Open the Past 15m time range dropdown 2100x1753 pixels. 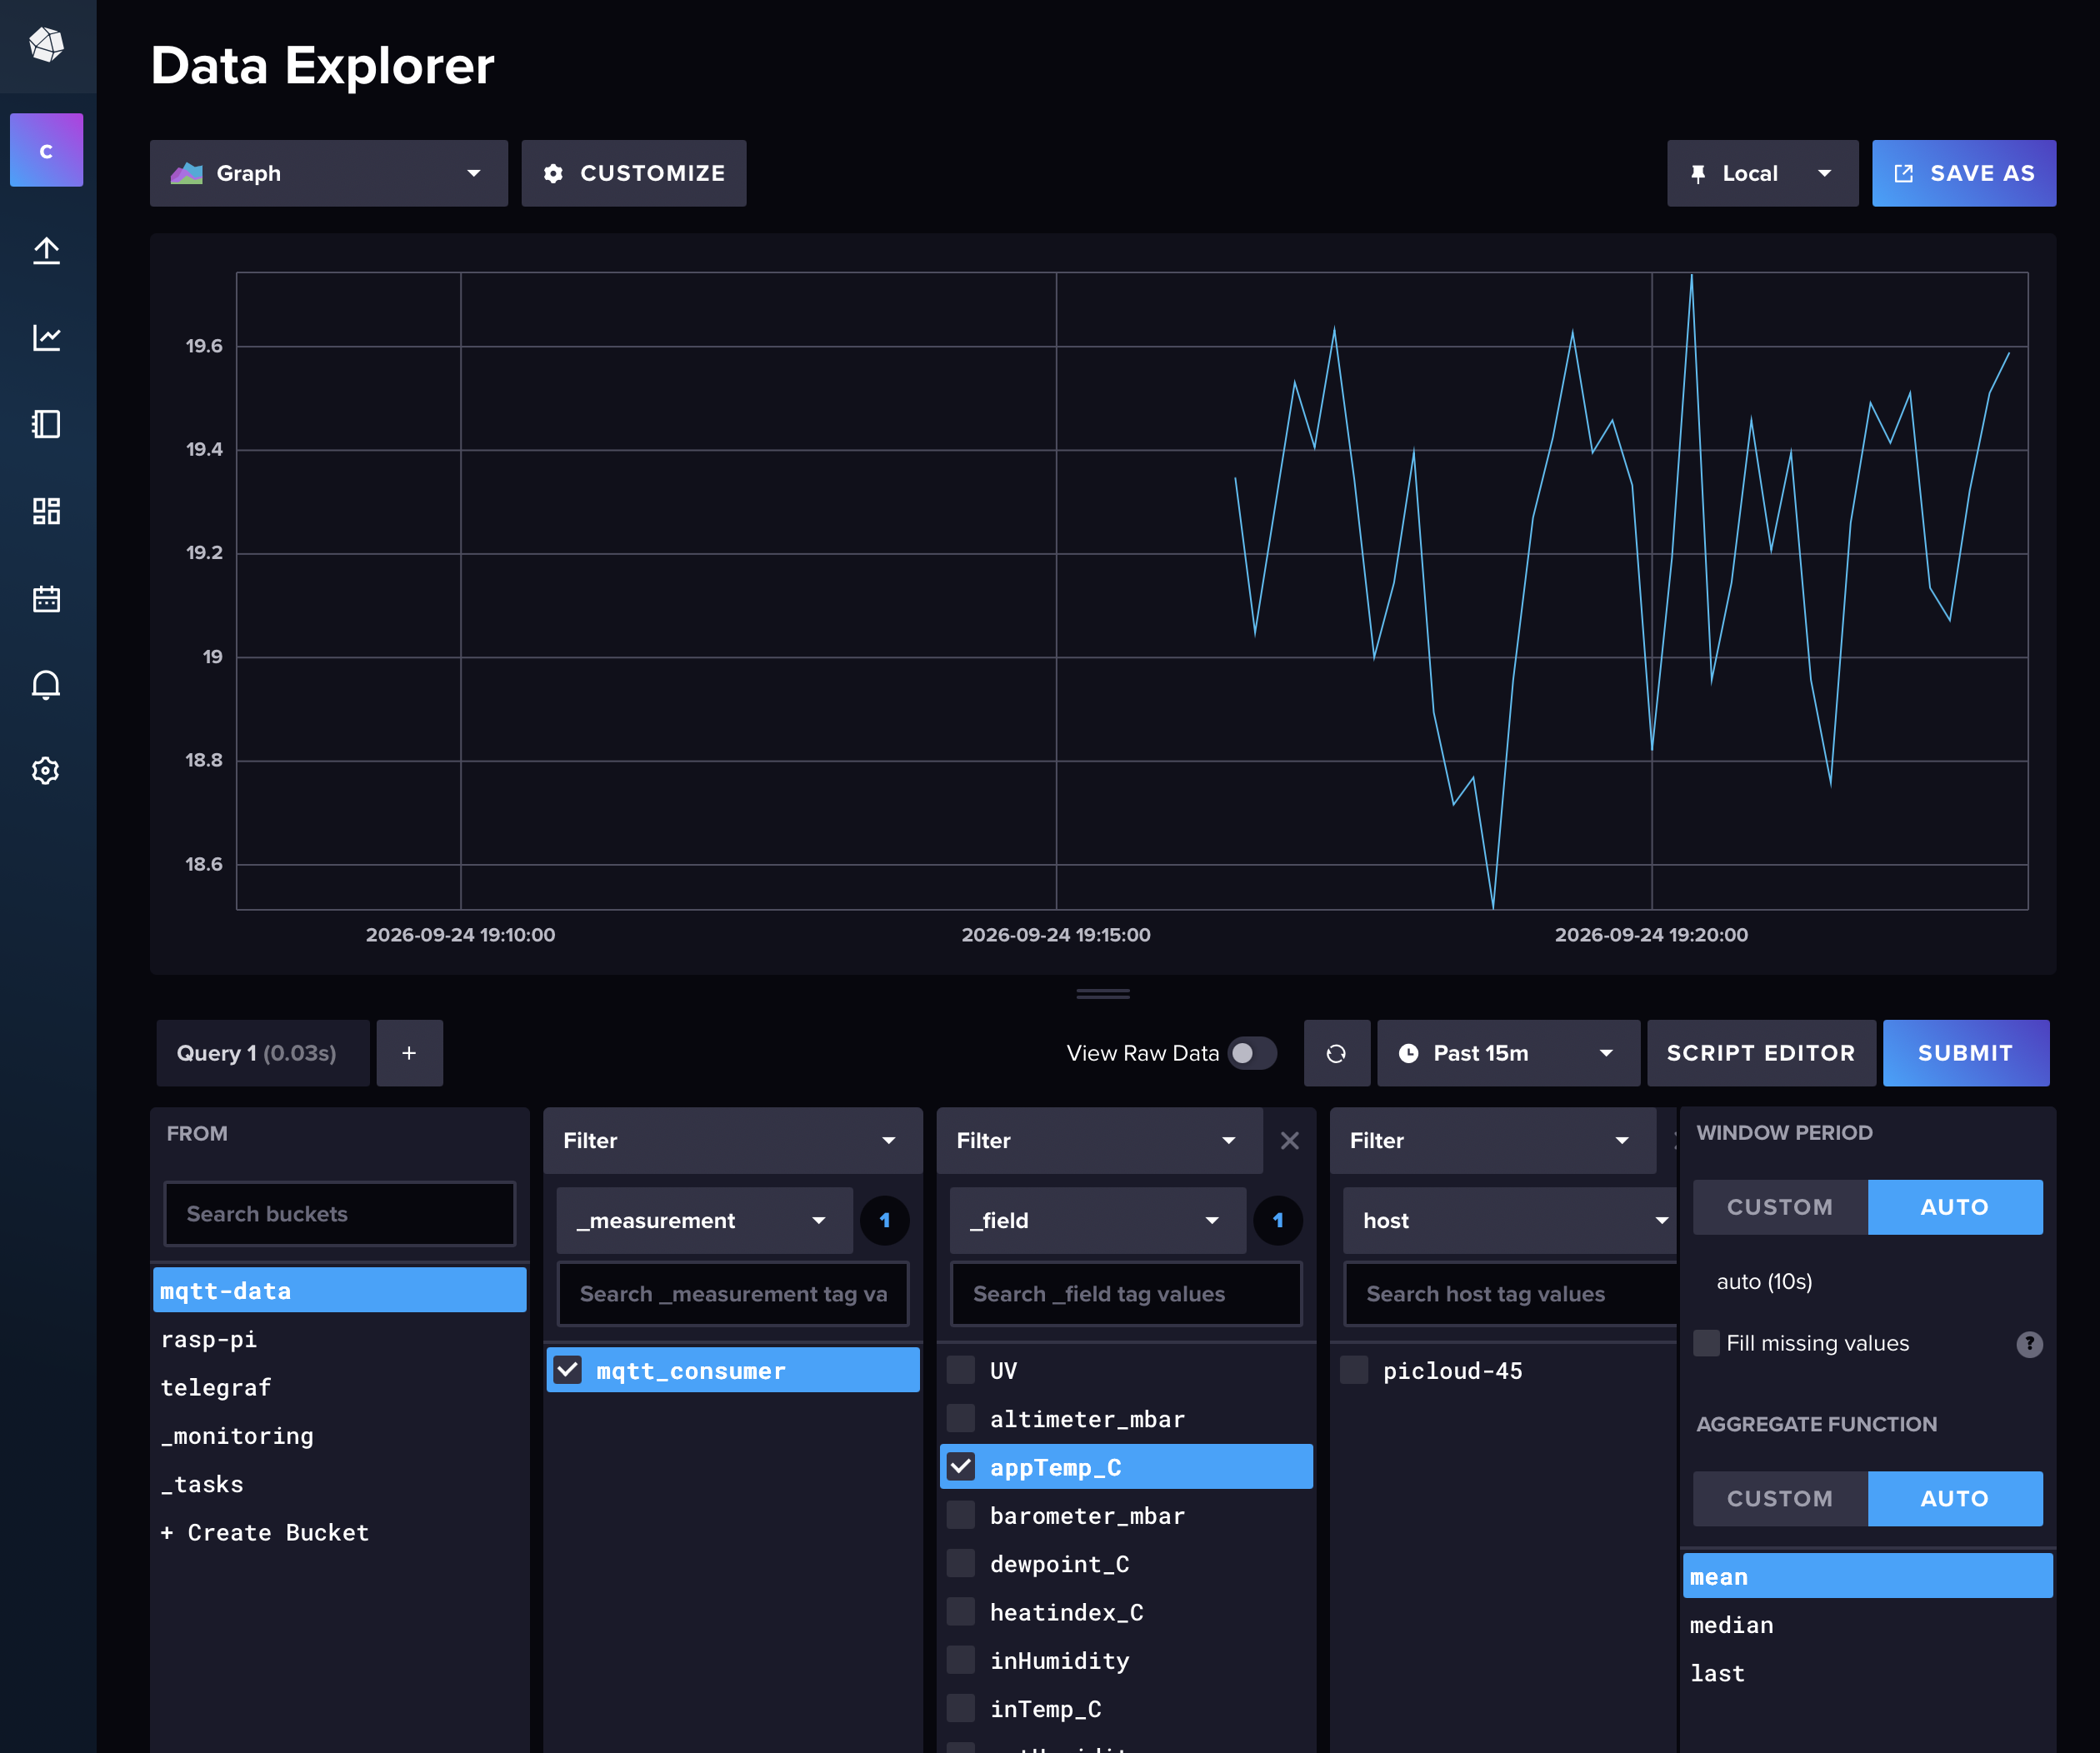pyautogui.click(x=1508, y=1053)
